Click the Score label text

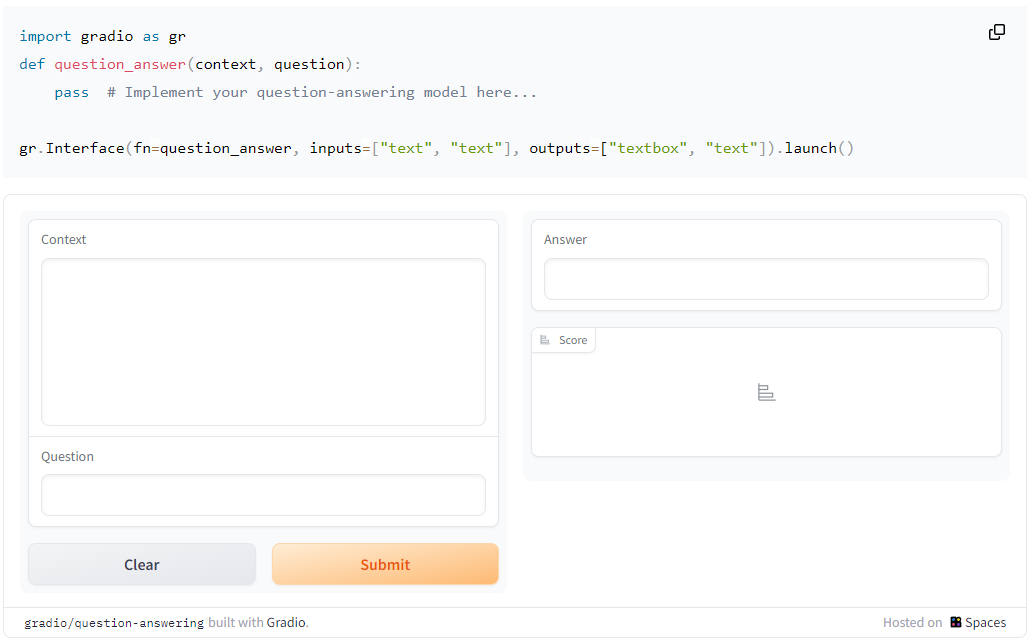coord(573,340)
